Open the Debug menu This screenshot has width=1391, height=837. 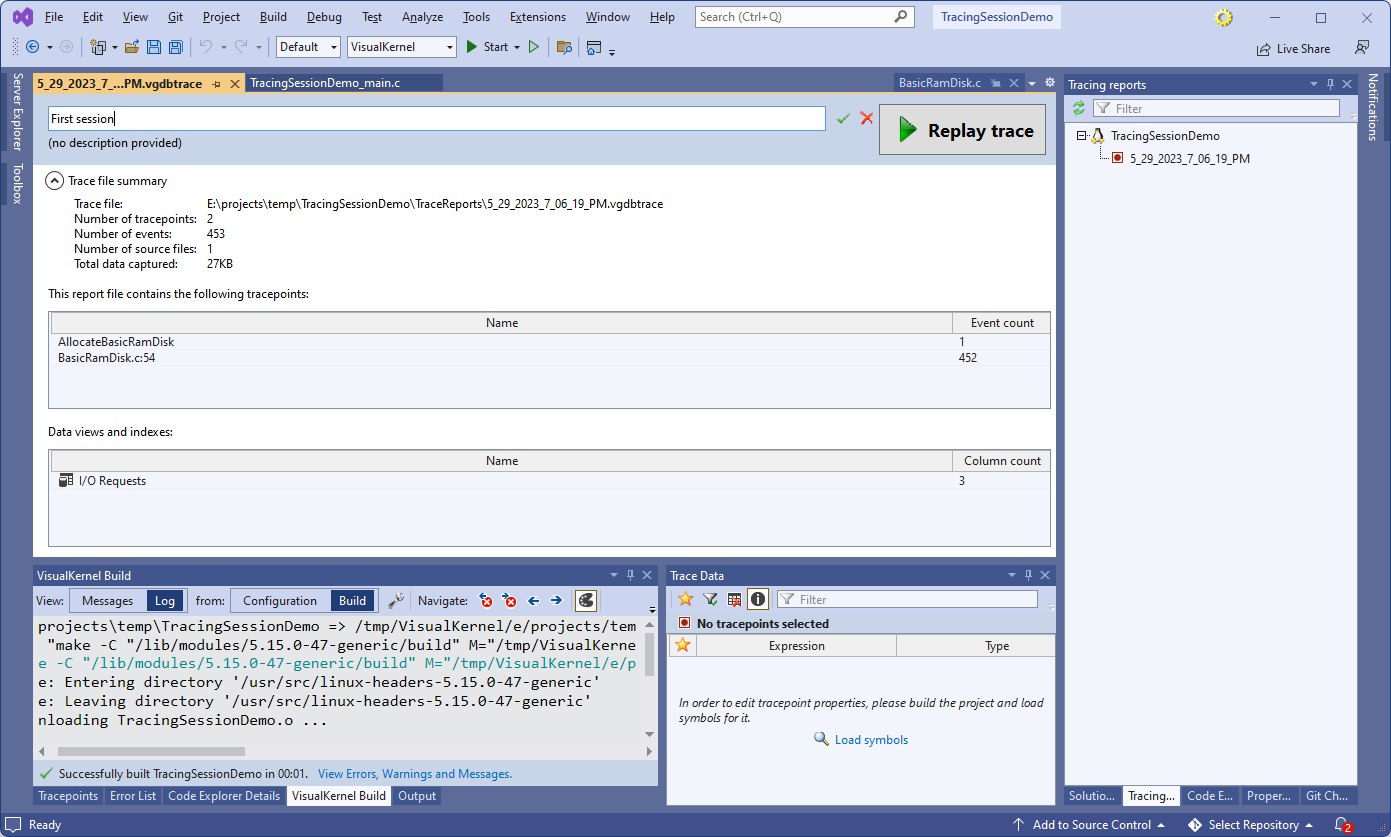point(324,17)
